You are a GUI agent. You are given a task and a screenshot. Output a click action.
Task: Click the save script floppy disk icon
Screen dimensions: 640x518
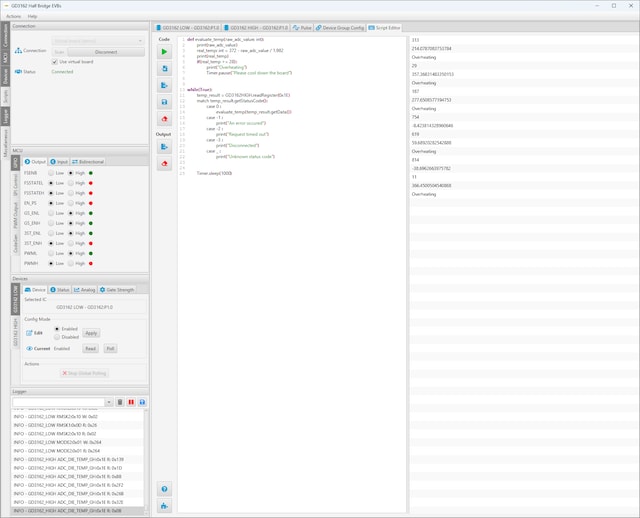pos(164,102)
